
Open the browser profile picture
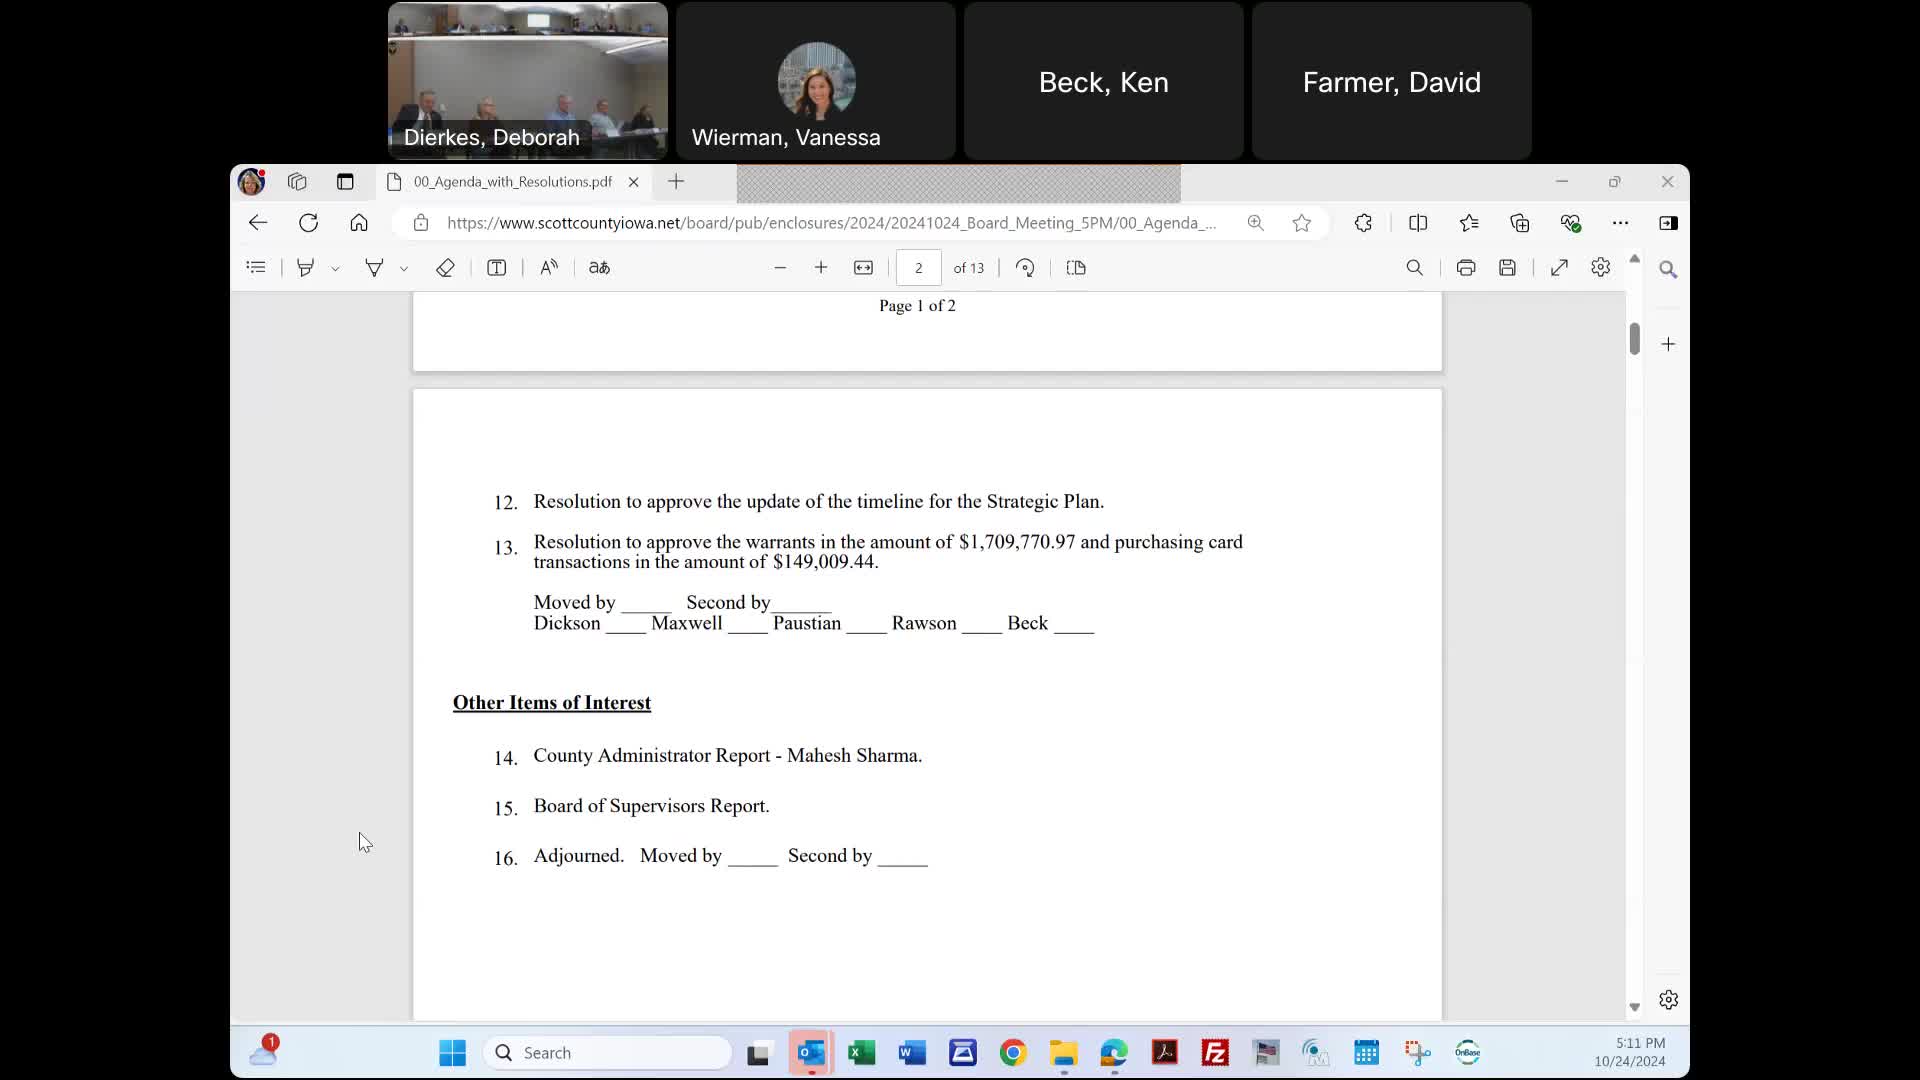(x=251, y=181)
